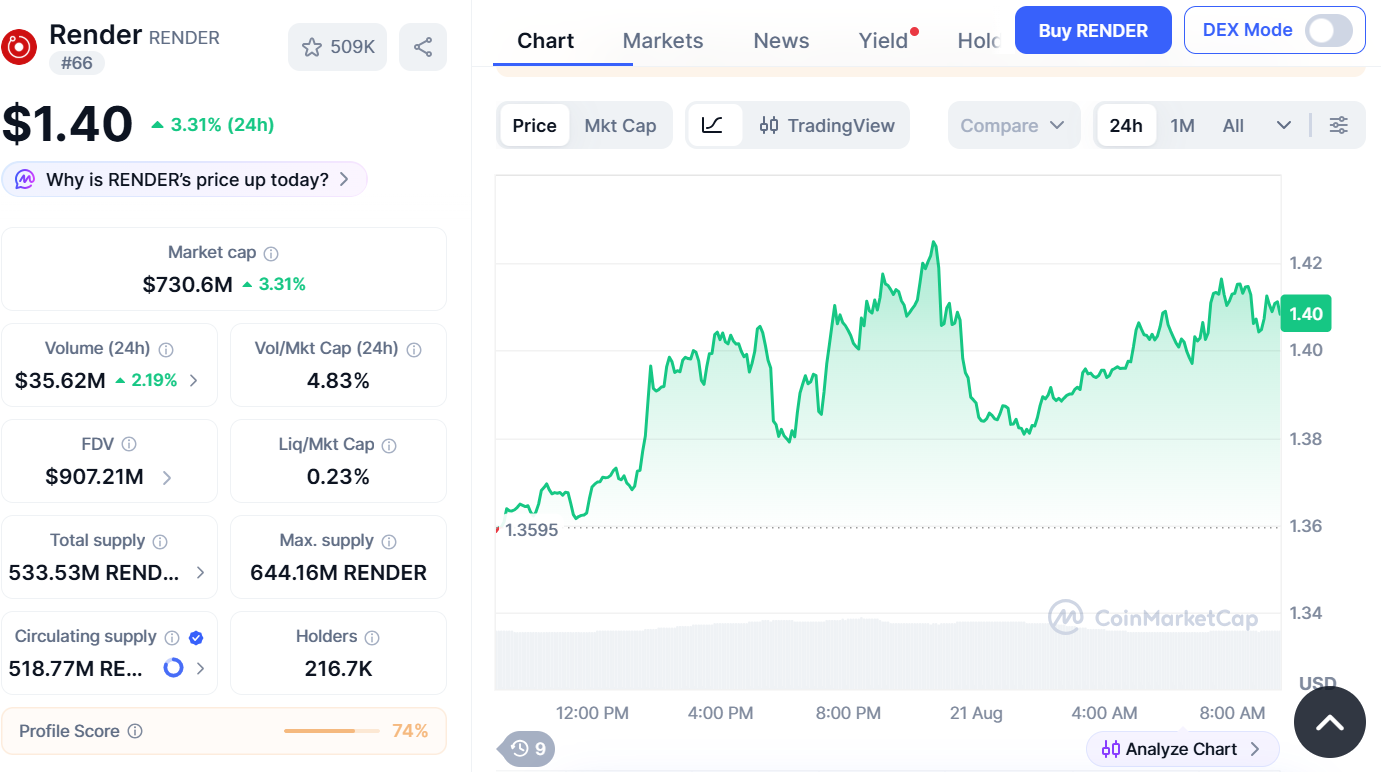The height and width of the screenshot is (772, 1381).
Task: Click the Vol/Mkt Cap (24h) info icon
Action: tap(414, 350)
